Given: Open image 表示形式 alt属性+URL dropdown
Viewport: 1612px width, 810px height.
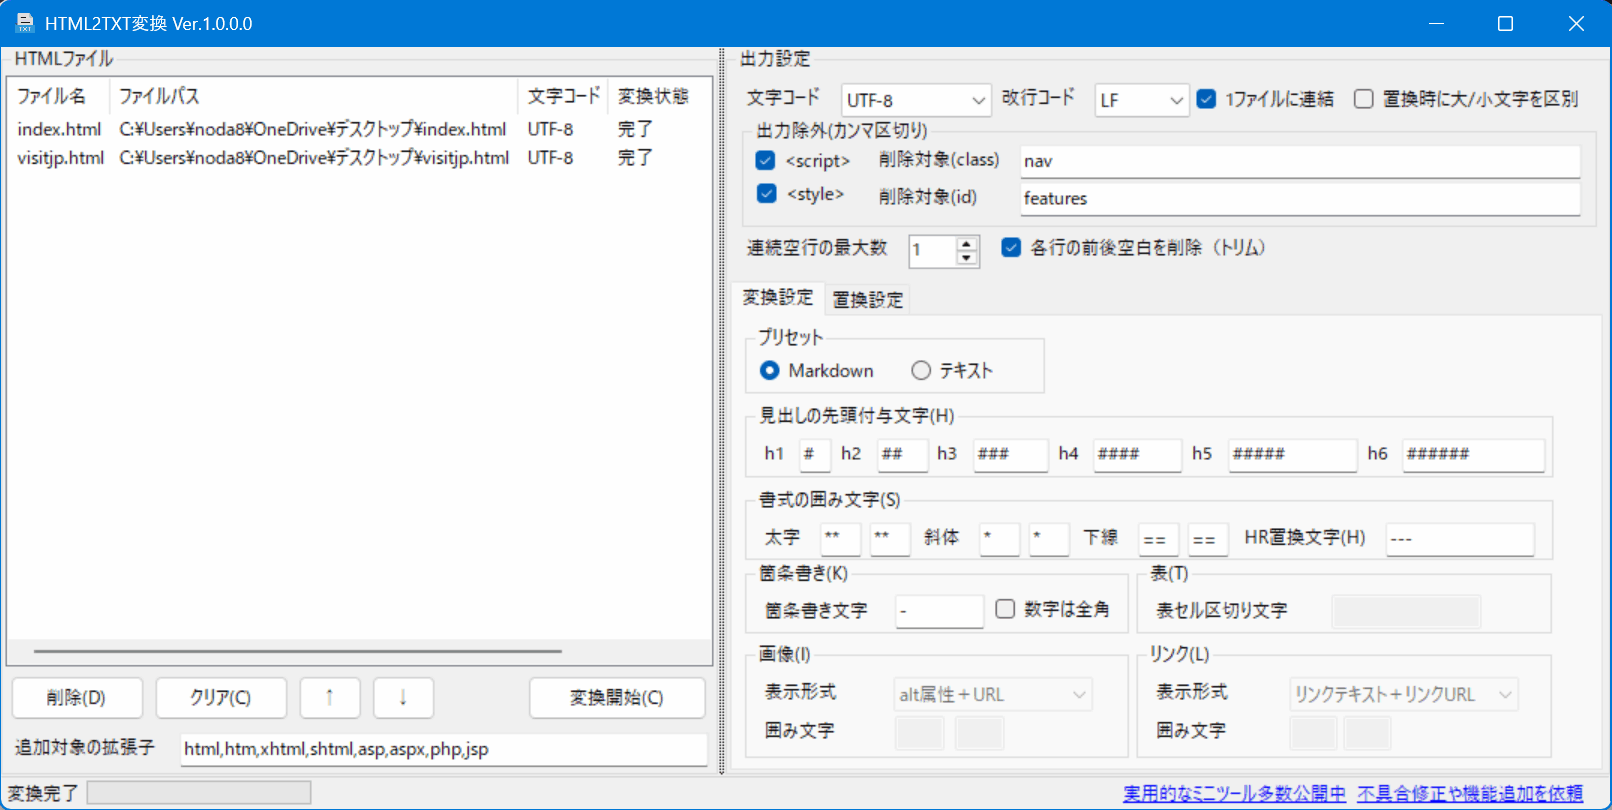Looking at the screenshot, I should point(993,694).
